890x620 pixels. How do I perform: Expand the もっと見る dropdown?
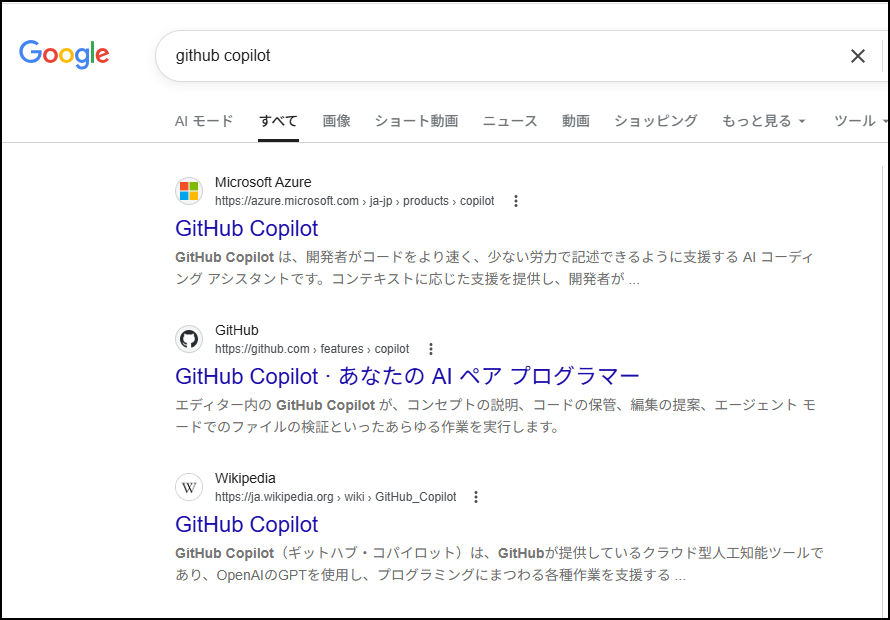[763, 121]
